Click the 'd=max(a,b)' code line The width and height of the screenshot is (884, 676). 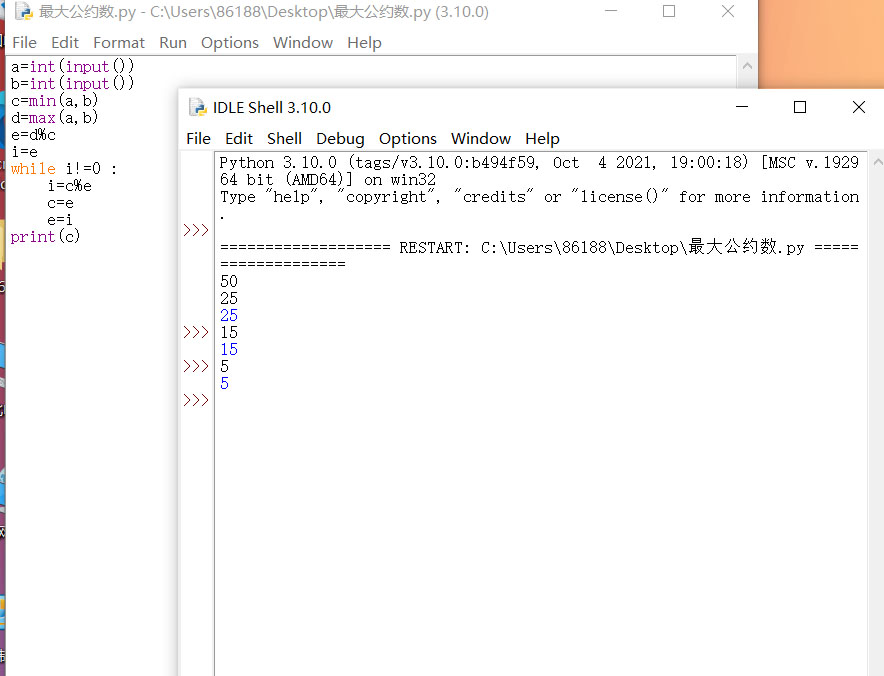point(54,118)
